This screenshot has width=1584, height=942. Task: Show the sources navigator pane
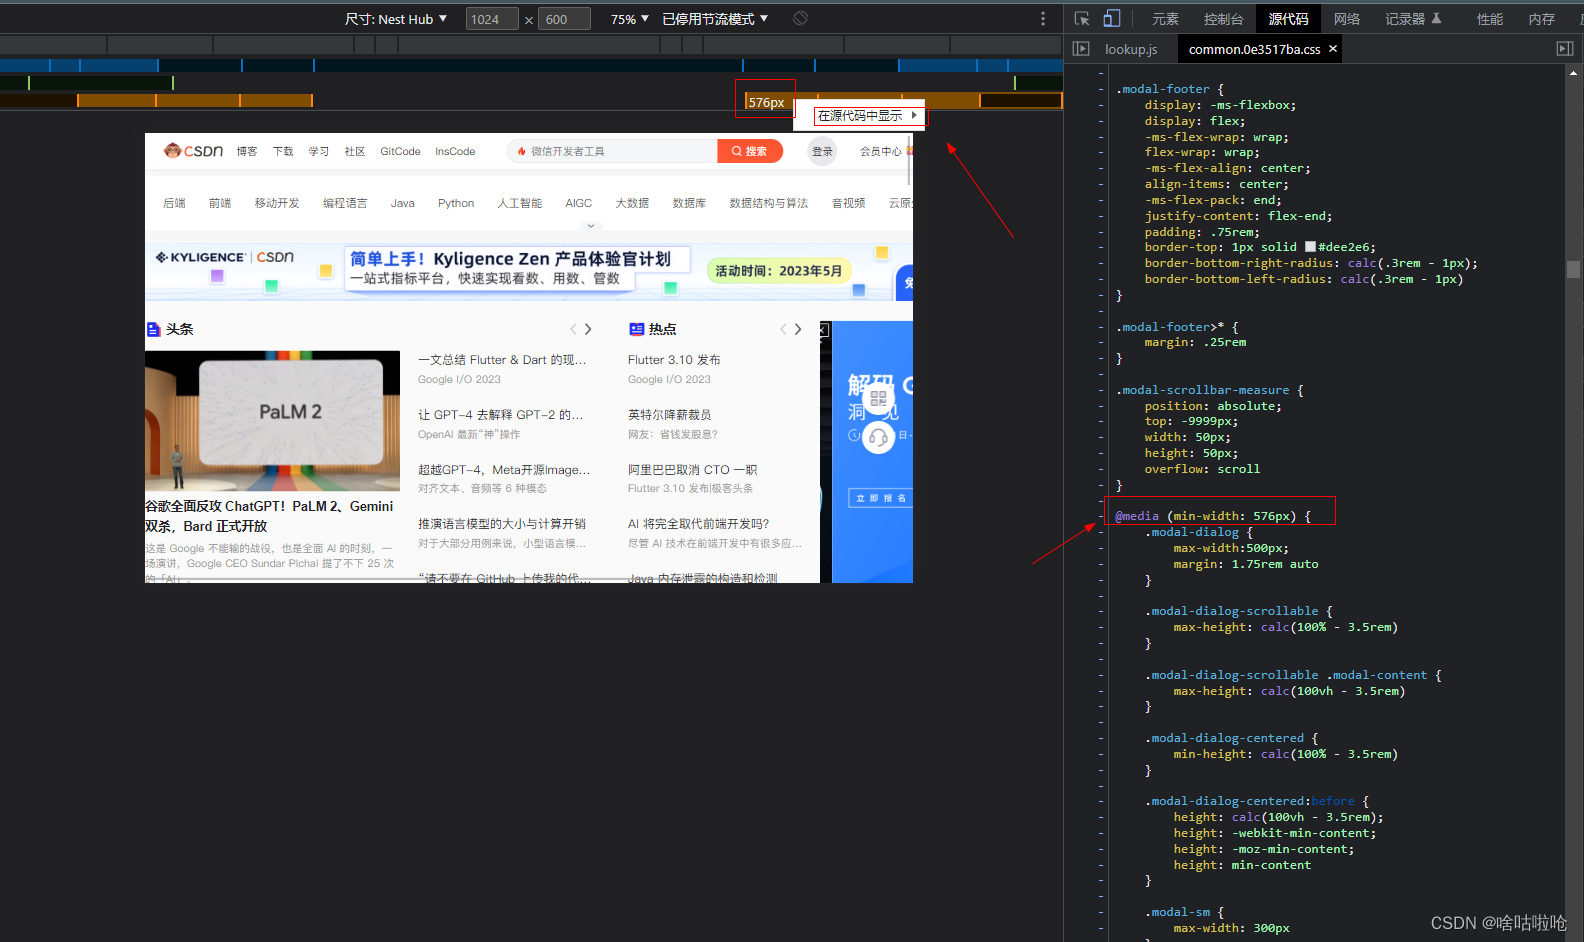(1080, 49)
